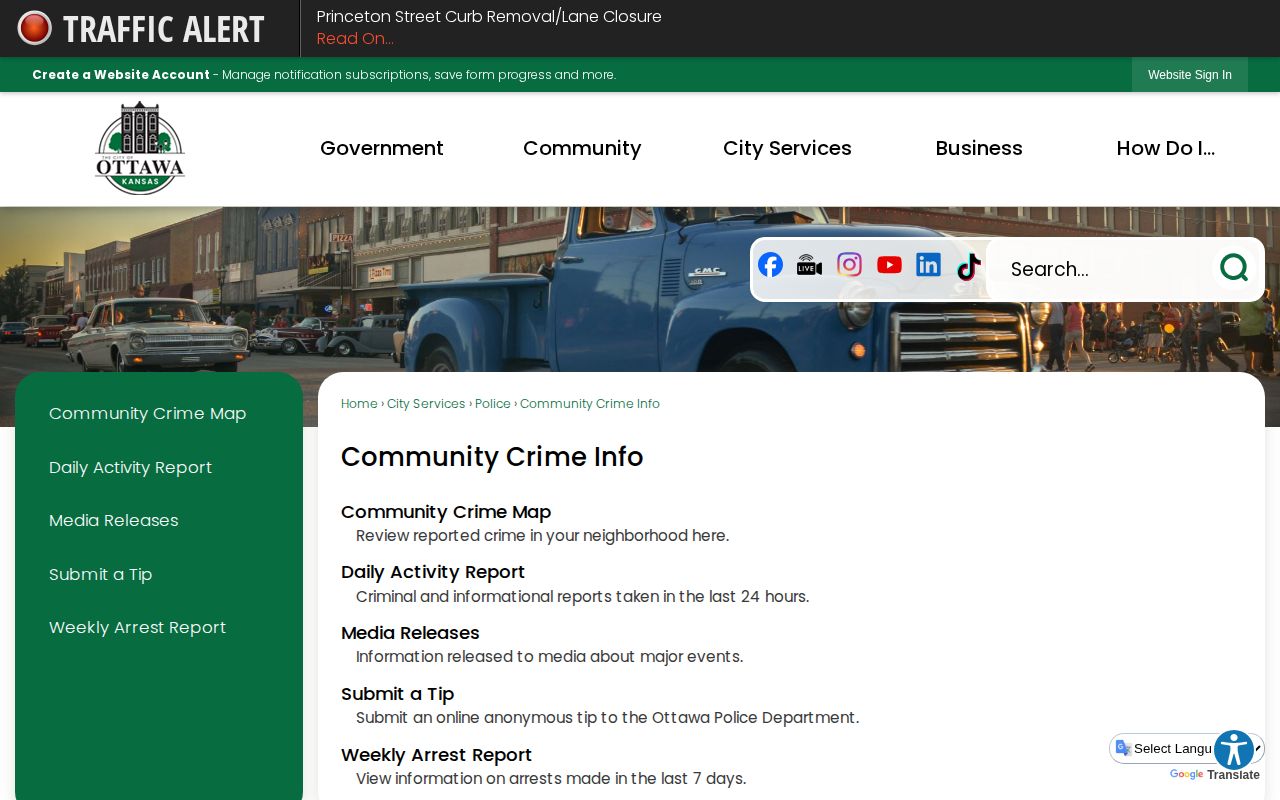Viewport: 1280px width, 800px height.
Task: Open Submit a Tip heading link
Action: click(x=398, y=694)
